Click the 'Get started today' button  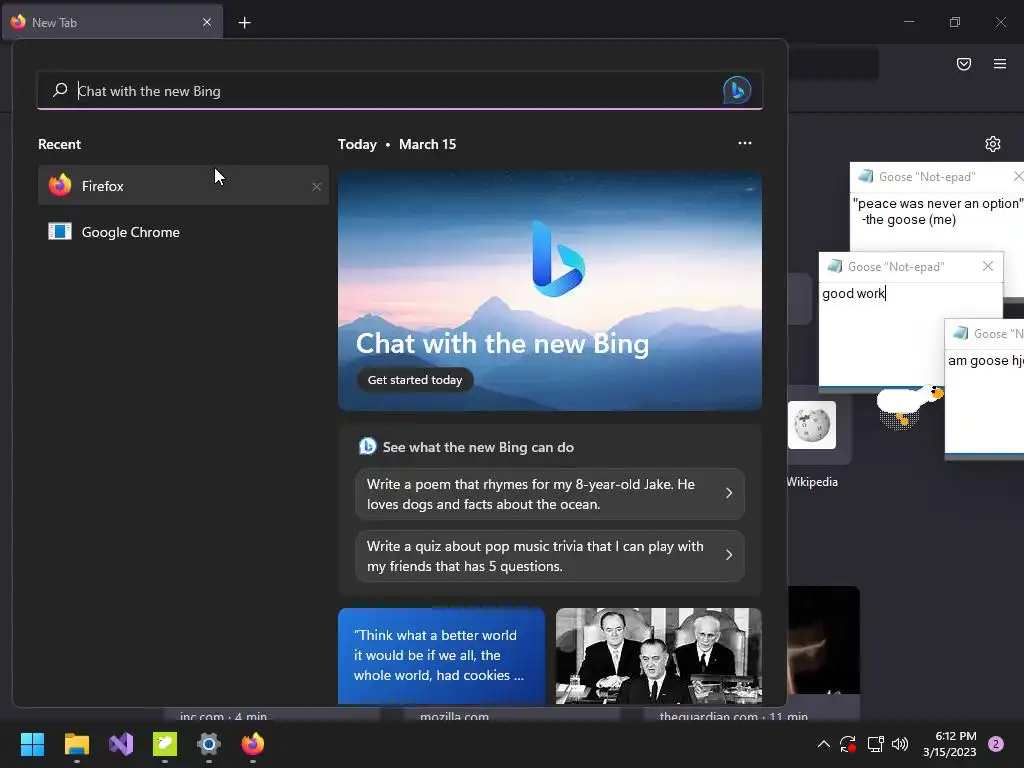point(415,379)
